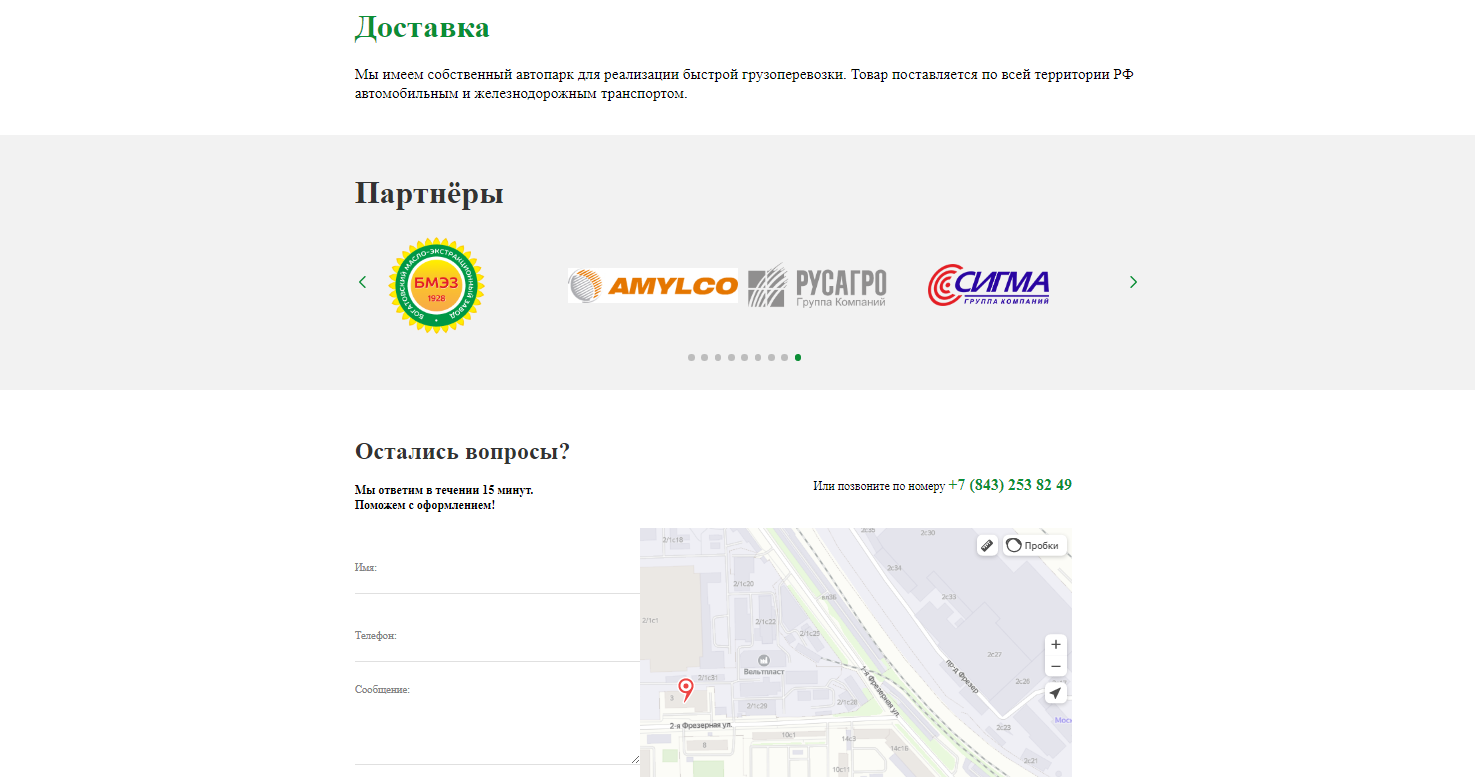Select building label 2с30 on map
The height and width of the screenshot is (777, 1475).
click(927, 533)
